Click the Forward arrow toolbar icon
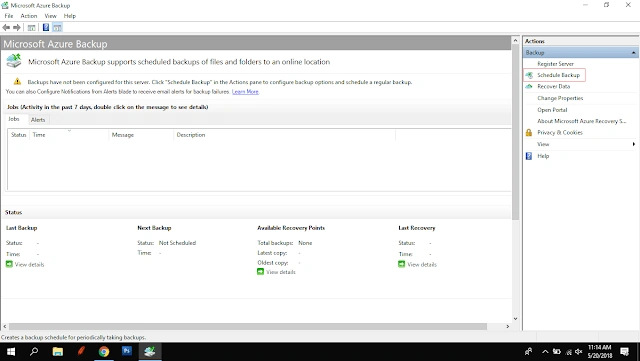 [17, 27]
